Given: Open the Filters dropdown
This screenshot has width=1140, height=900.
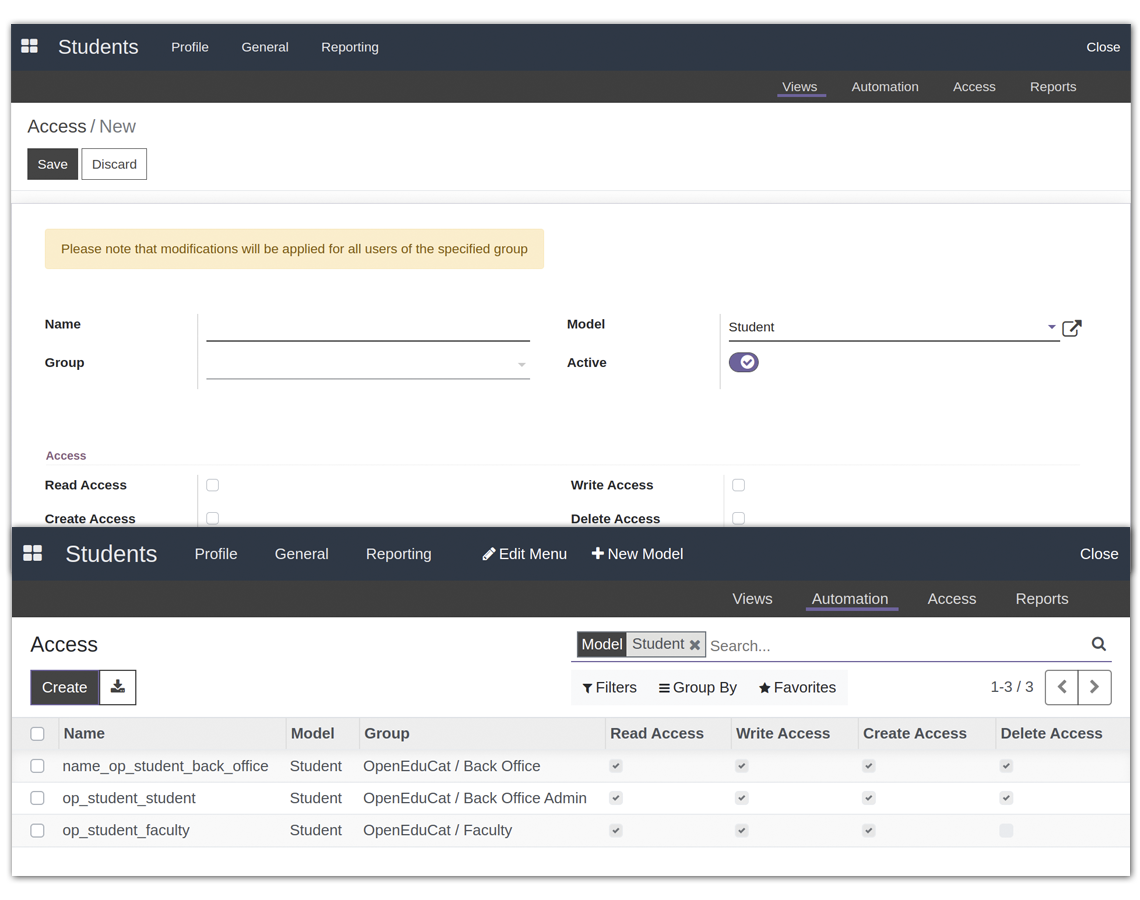Looking at the screenshot, I should pyautogui.click(x=609, y=688).
